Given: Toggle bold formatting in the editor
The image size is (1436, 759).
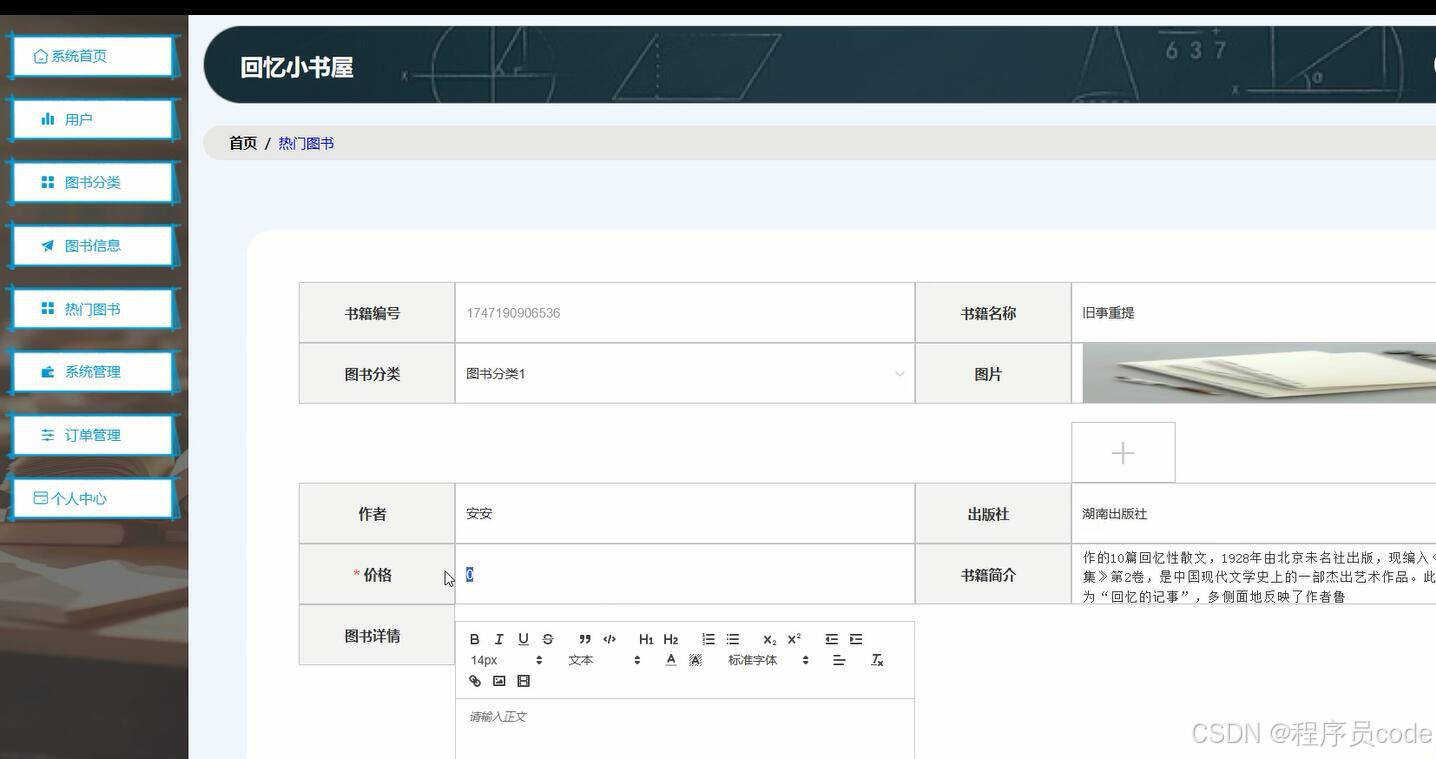Looking at the screenshot, I should coord(475,639).
